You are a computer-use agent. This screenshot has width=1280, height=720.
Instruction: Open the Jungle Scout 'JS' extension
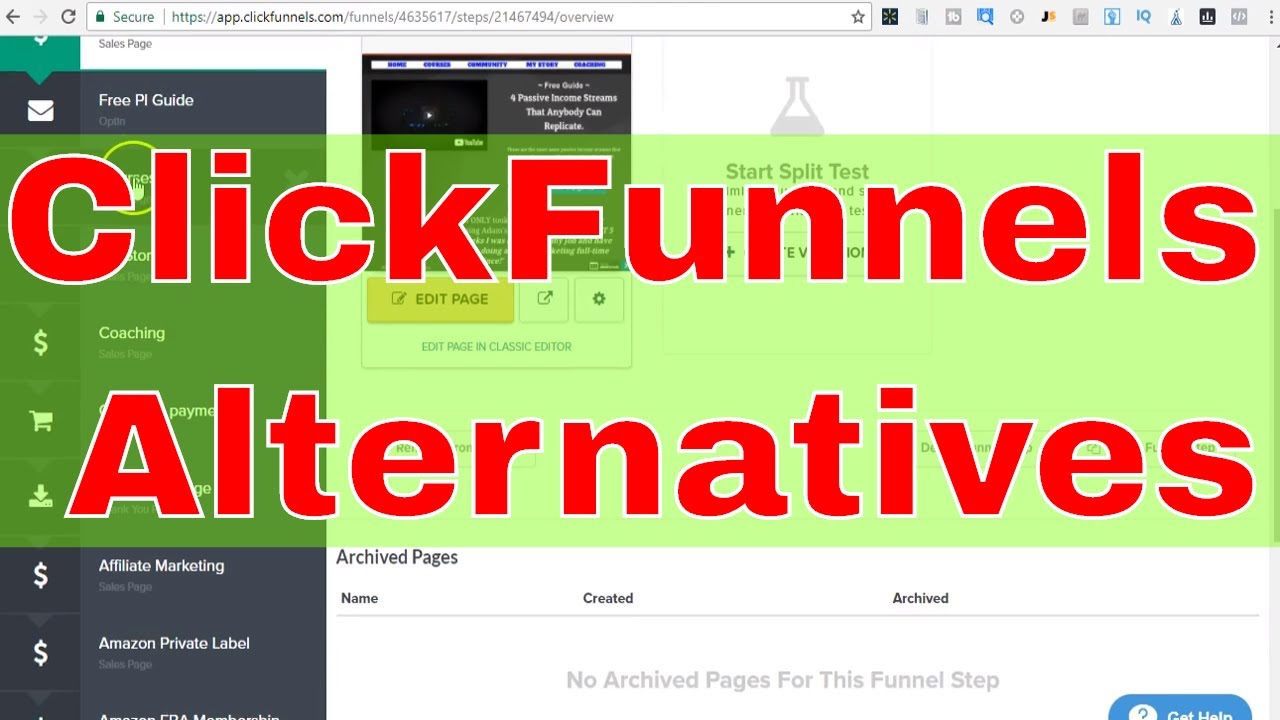[x=1048, y=17]
